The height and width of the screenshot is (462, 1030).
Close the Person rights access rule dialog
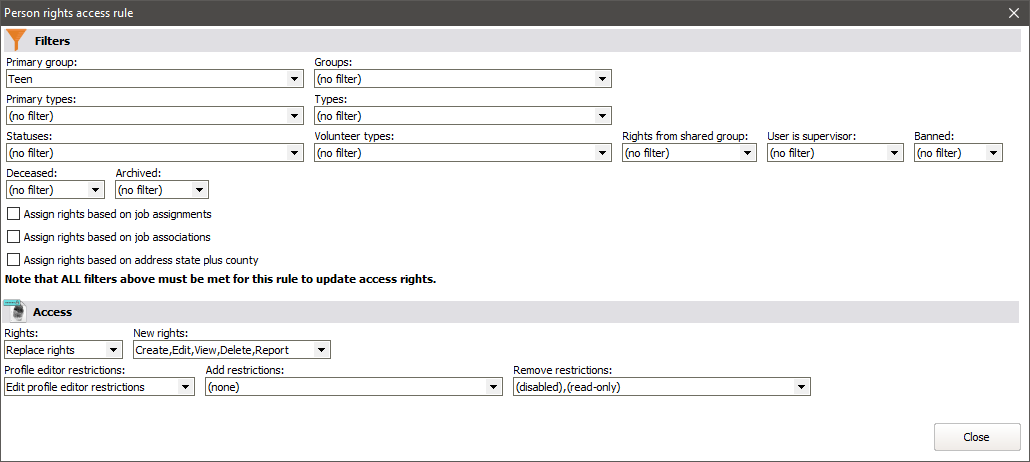pyautogui.click(x=1014, y=13)
